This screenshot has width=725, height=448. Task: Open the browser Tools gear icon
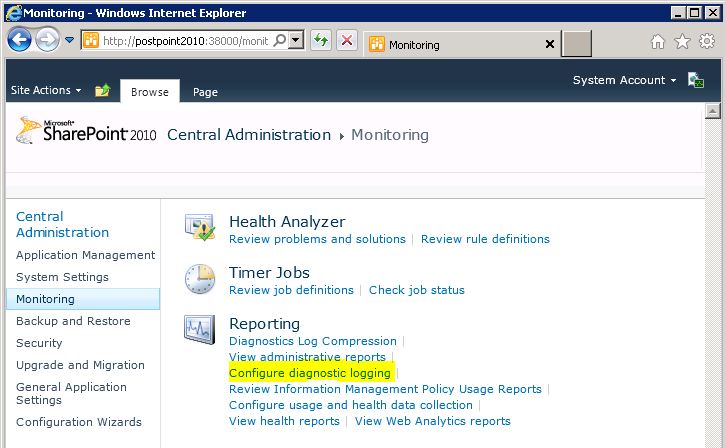click(x=706, y=42)
